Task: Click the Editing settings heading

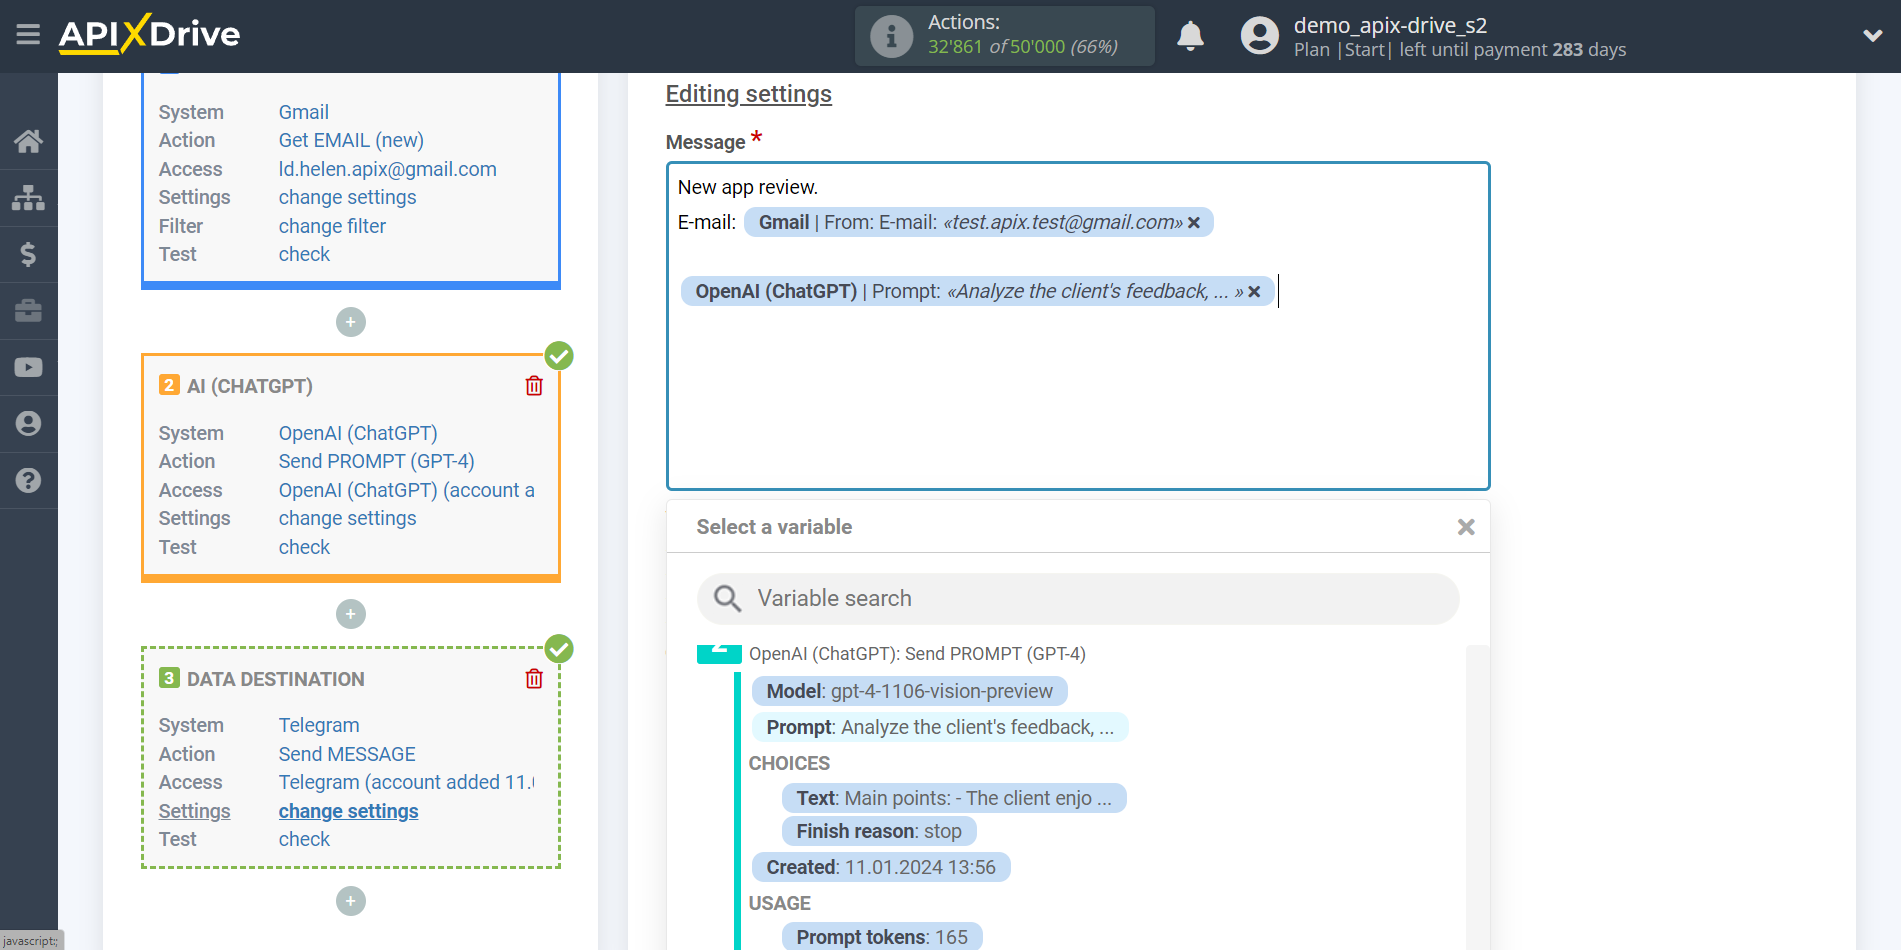Action: [748, 94]
